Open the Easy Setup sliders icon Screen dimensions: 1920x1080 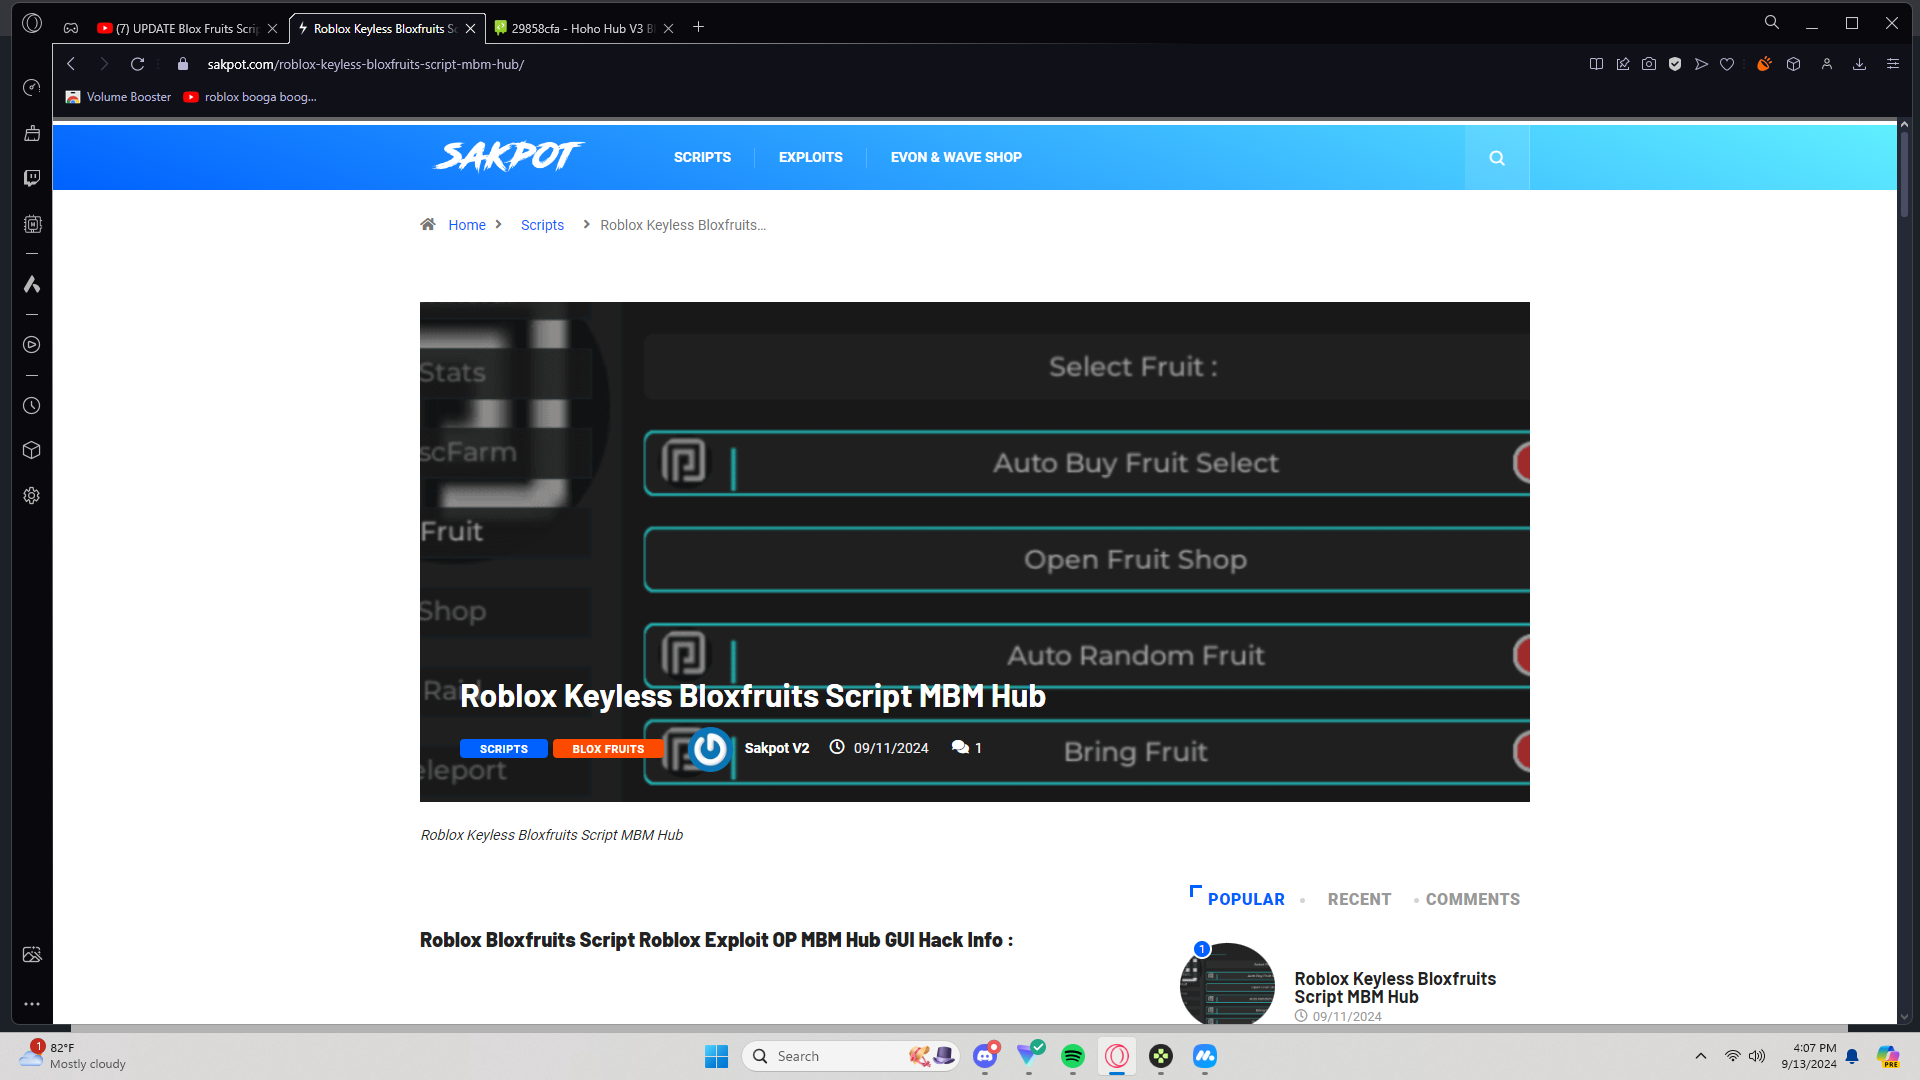tap(1893, 64)
